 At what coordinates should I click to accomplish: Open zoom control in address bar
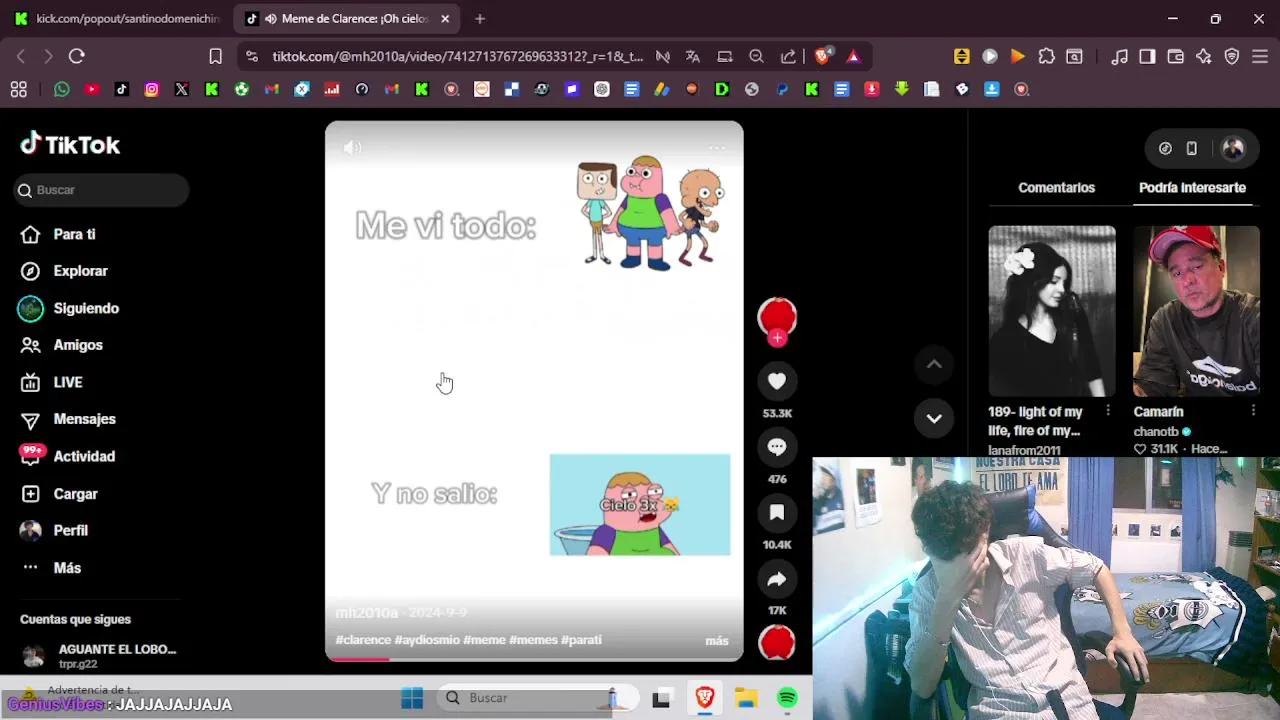tap(756, 57)
